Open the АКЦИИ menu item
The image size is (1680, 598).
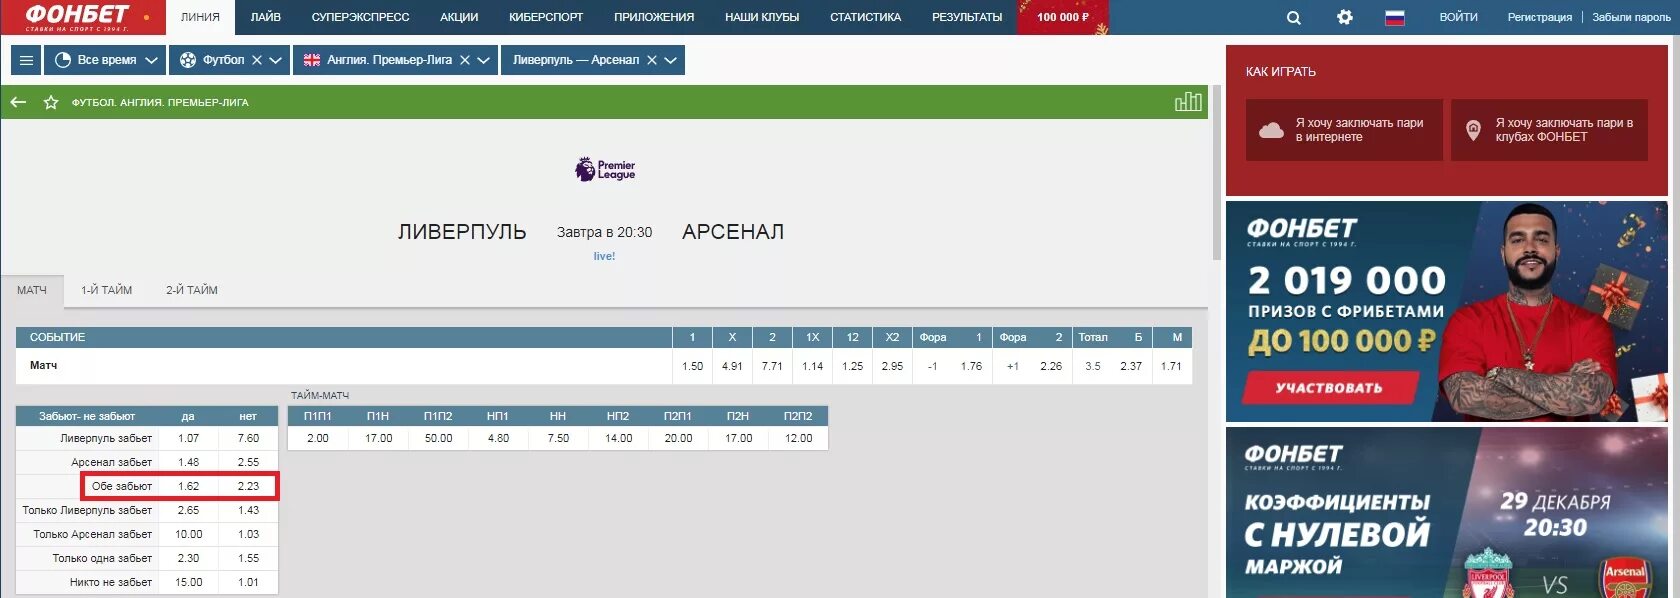tap(459, 17)
